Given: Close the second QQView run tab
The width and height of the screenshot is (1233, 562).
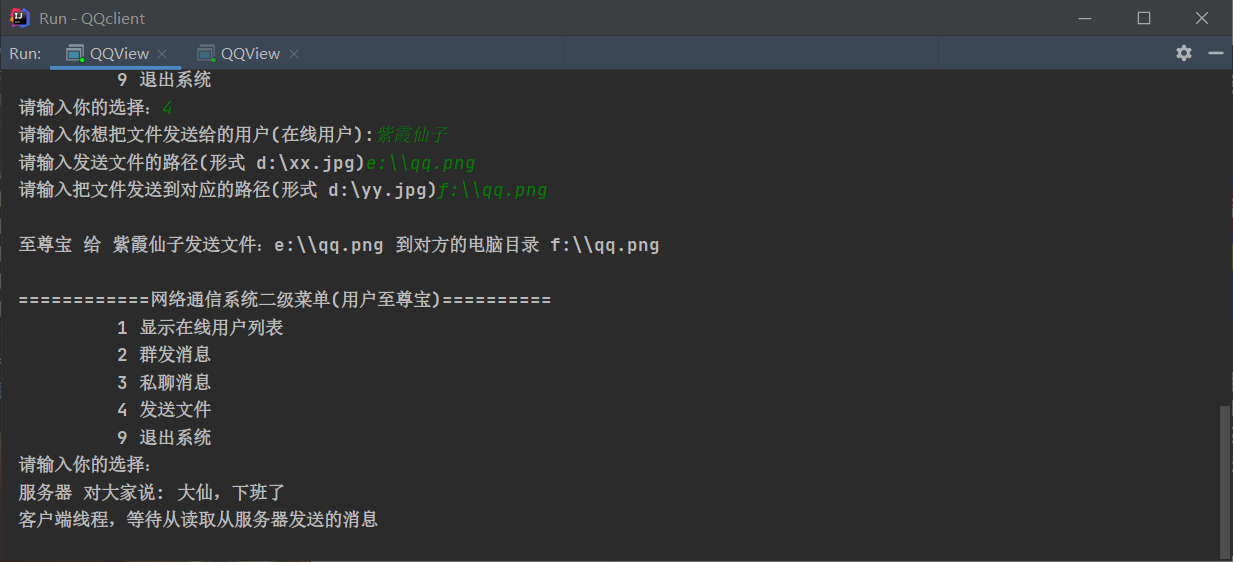Looking at the screenshot, I should coord(294,54).
